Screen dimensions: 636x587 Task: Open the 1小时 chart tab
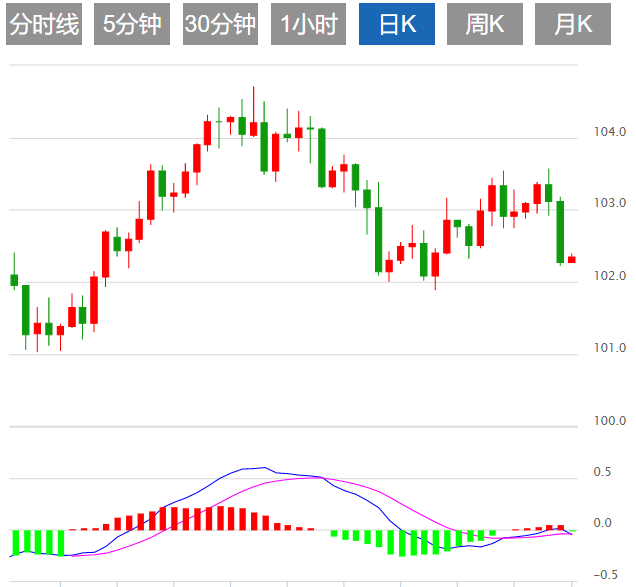click(308, 24)
